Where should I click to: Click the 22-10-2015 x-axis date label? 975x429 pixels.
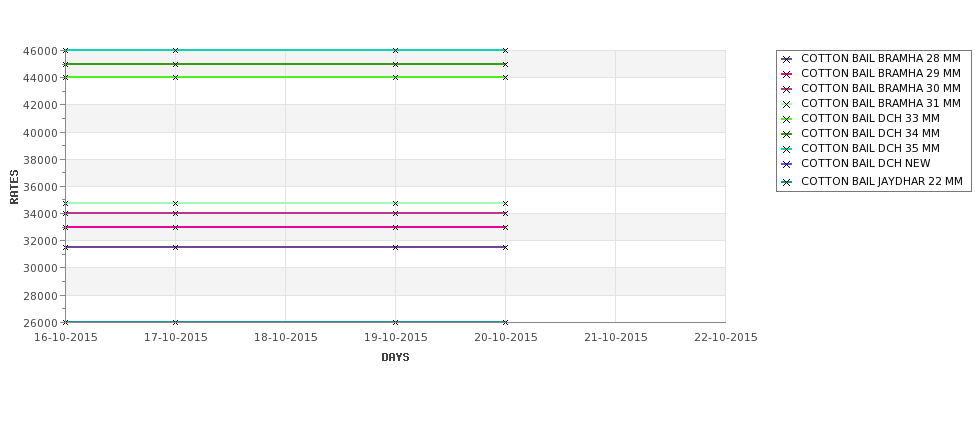point(725,338)
